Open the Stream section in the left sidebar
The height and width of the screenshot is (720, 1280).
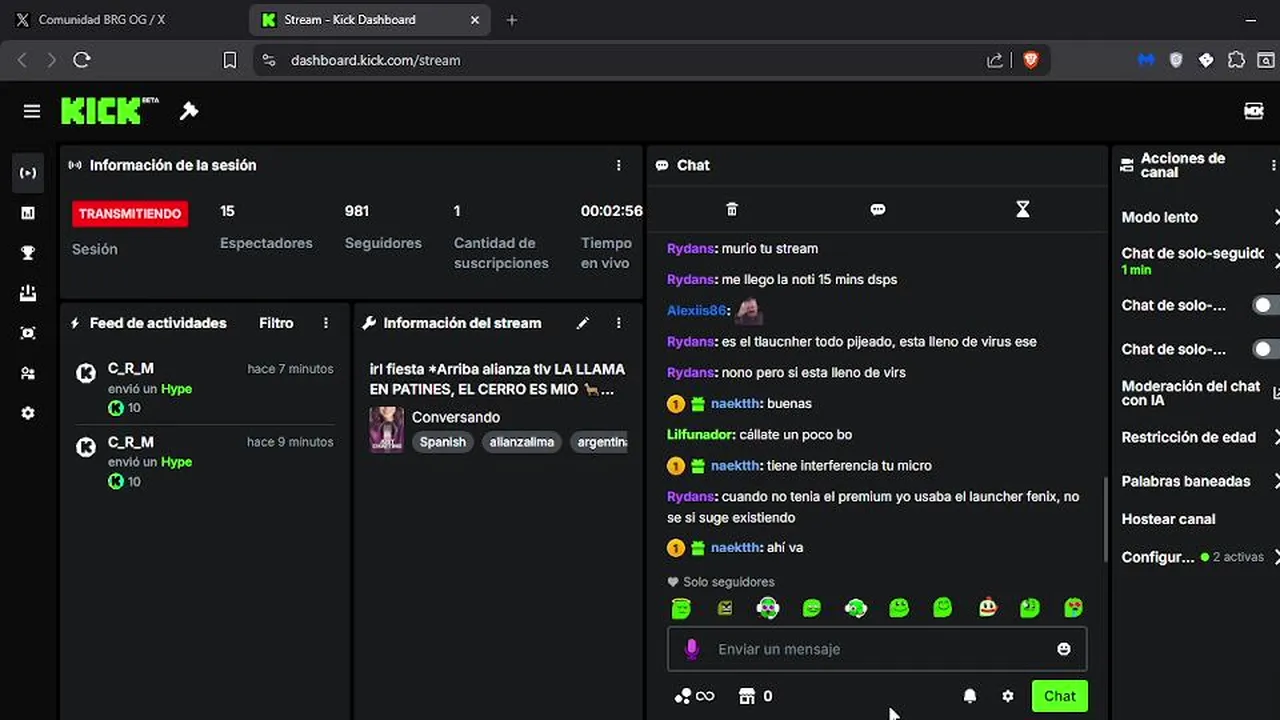(x=28, y=173)
